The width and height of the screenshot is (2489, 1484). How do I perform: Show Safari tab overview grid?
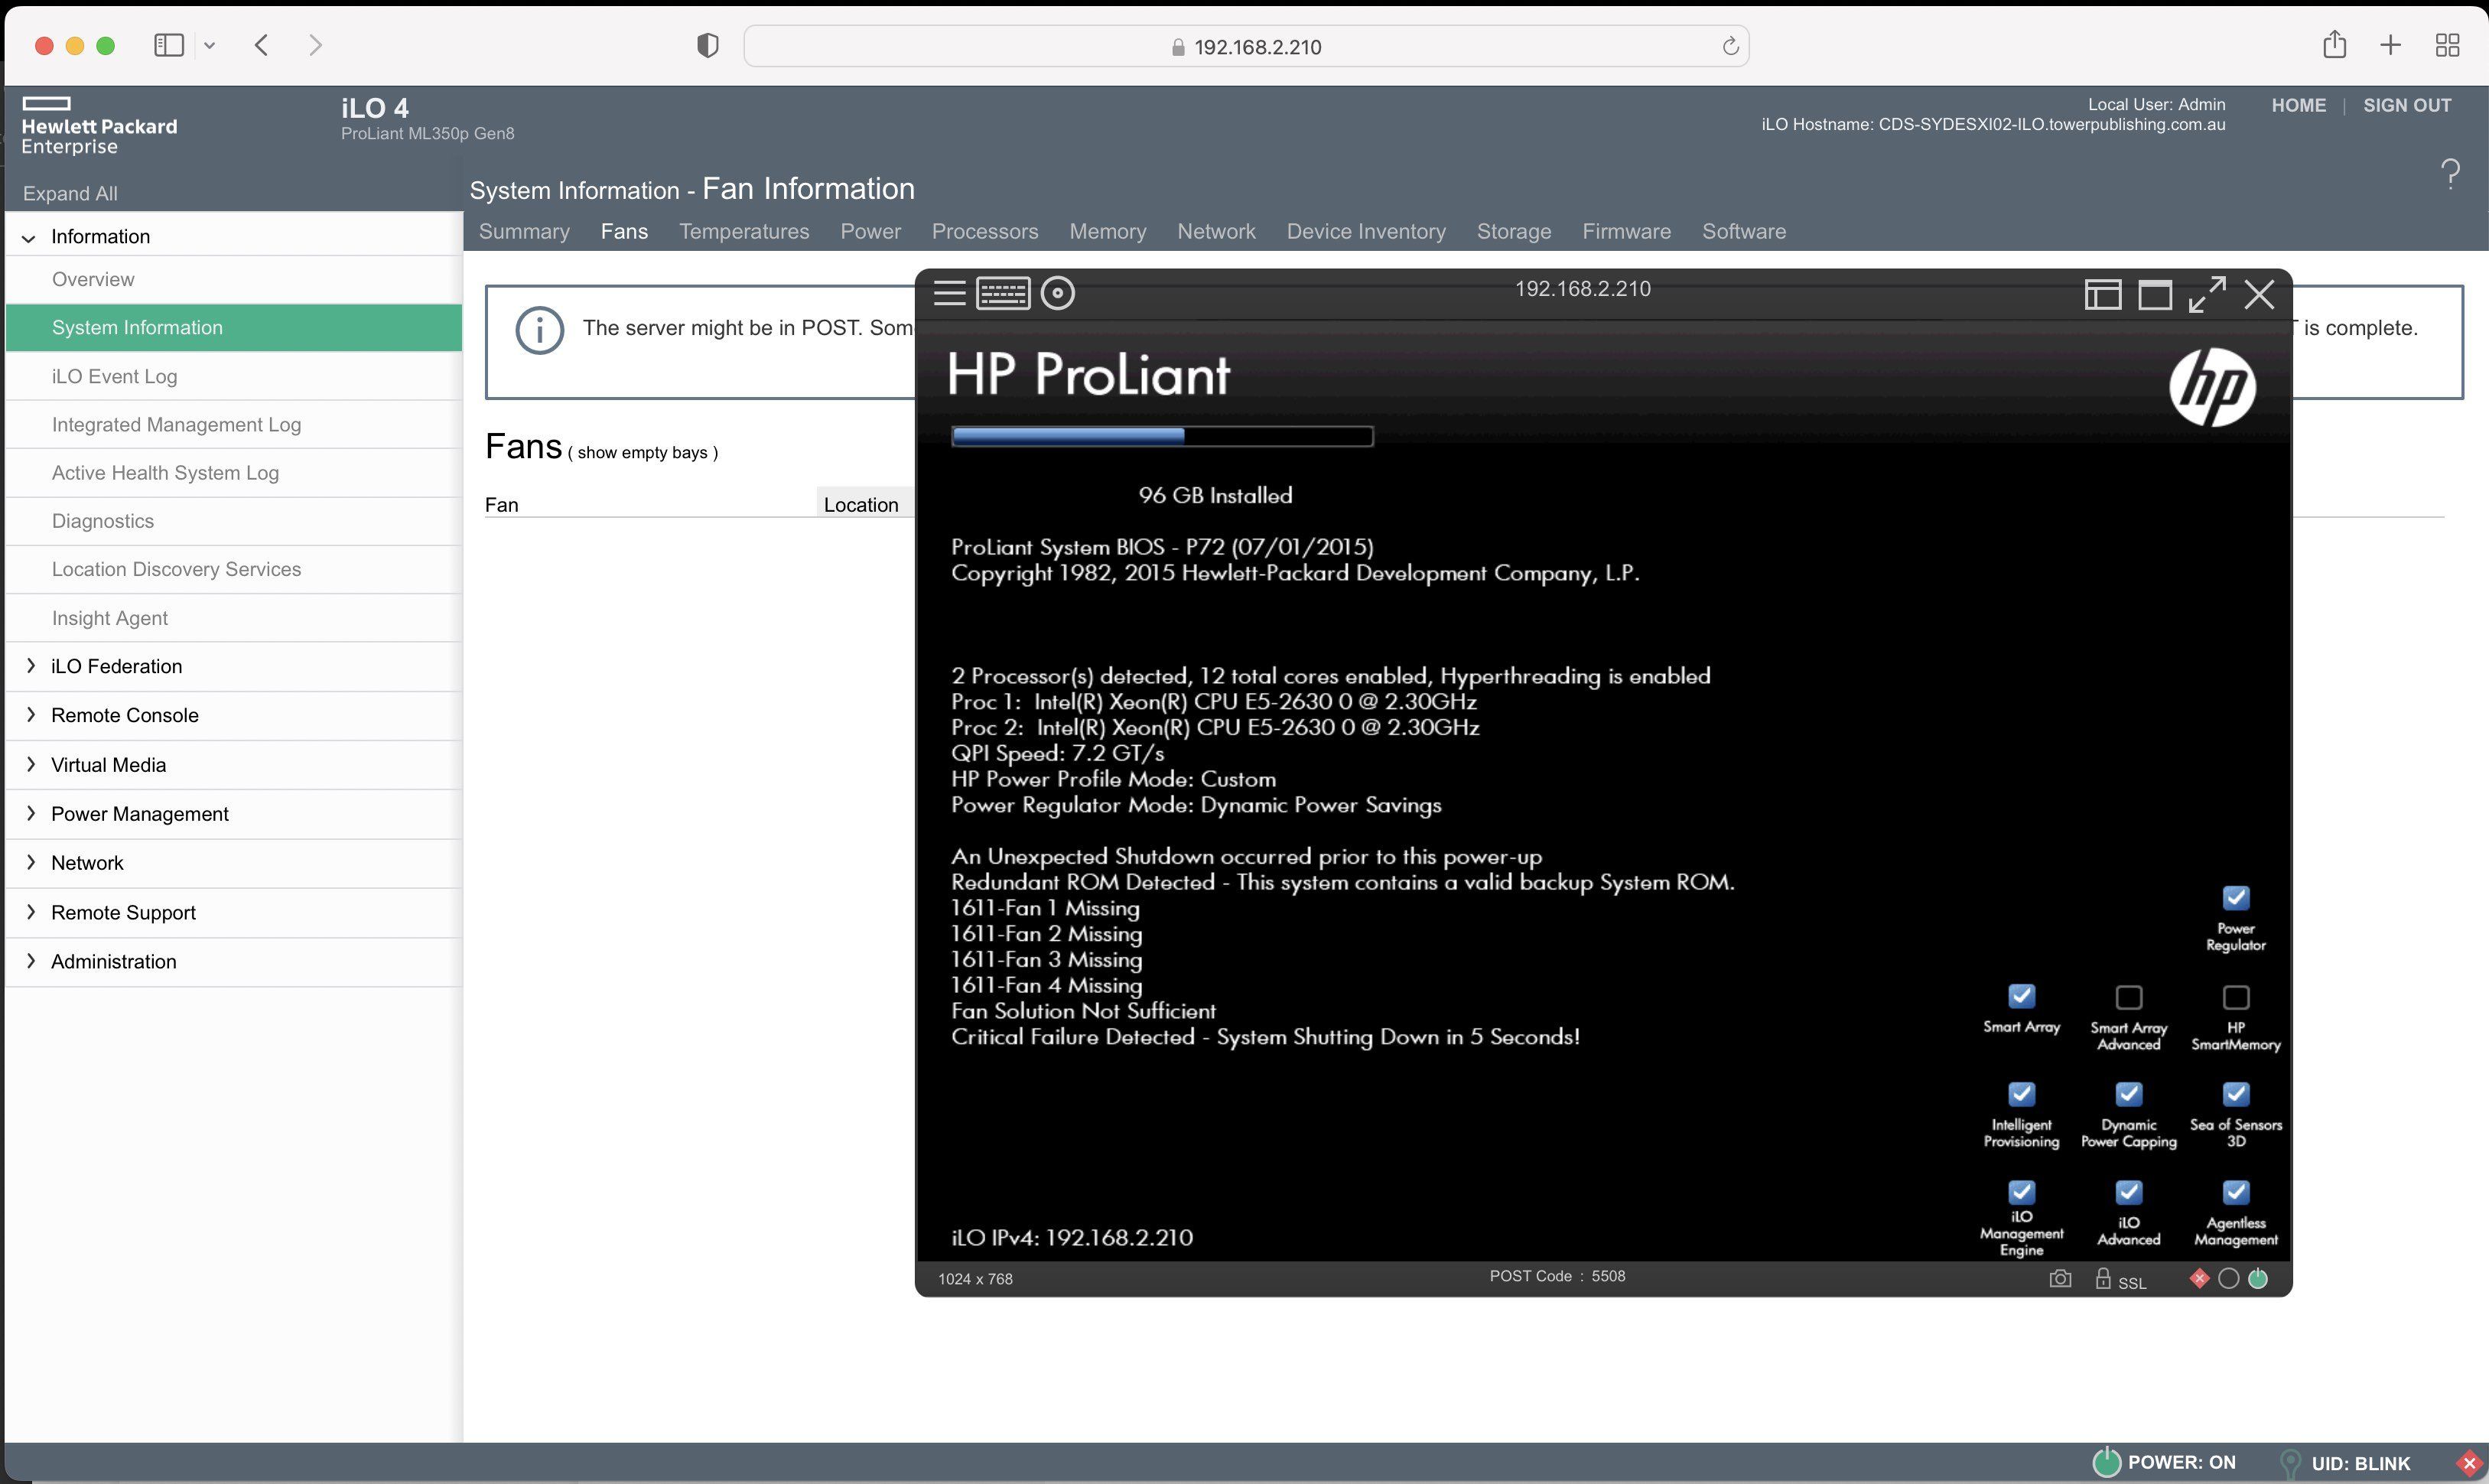point(2447,45)
